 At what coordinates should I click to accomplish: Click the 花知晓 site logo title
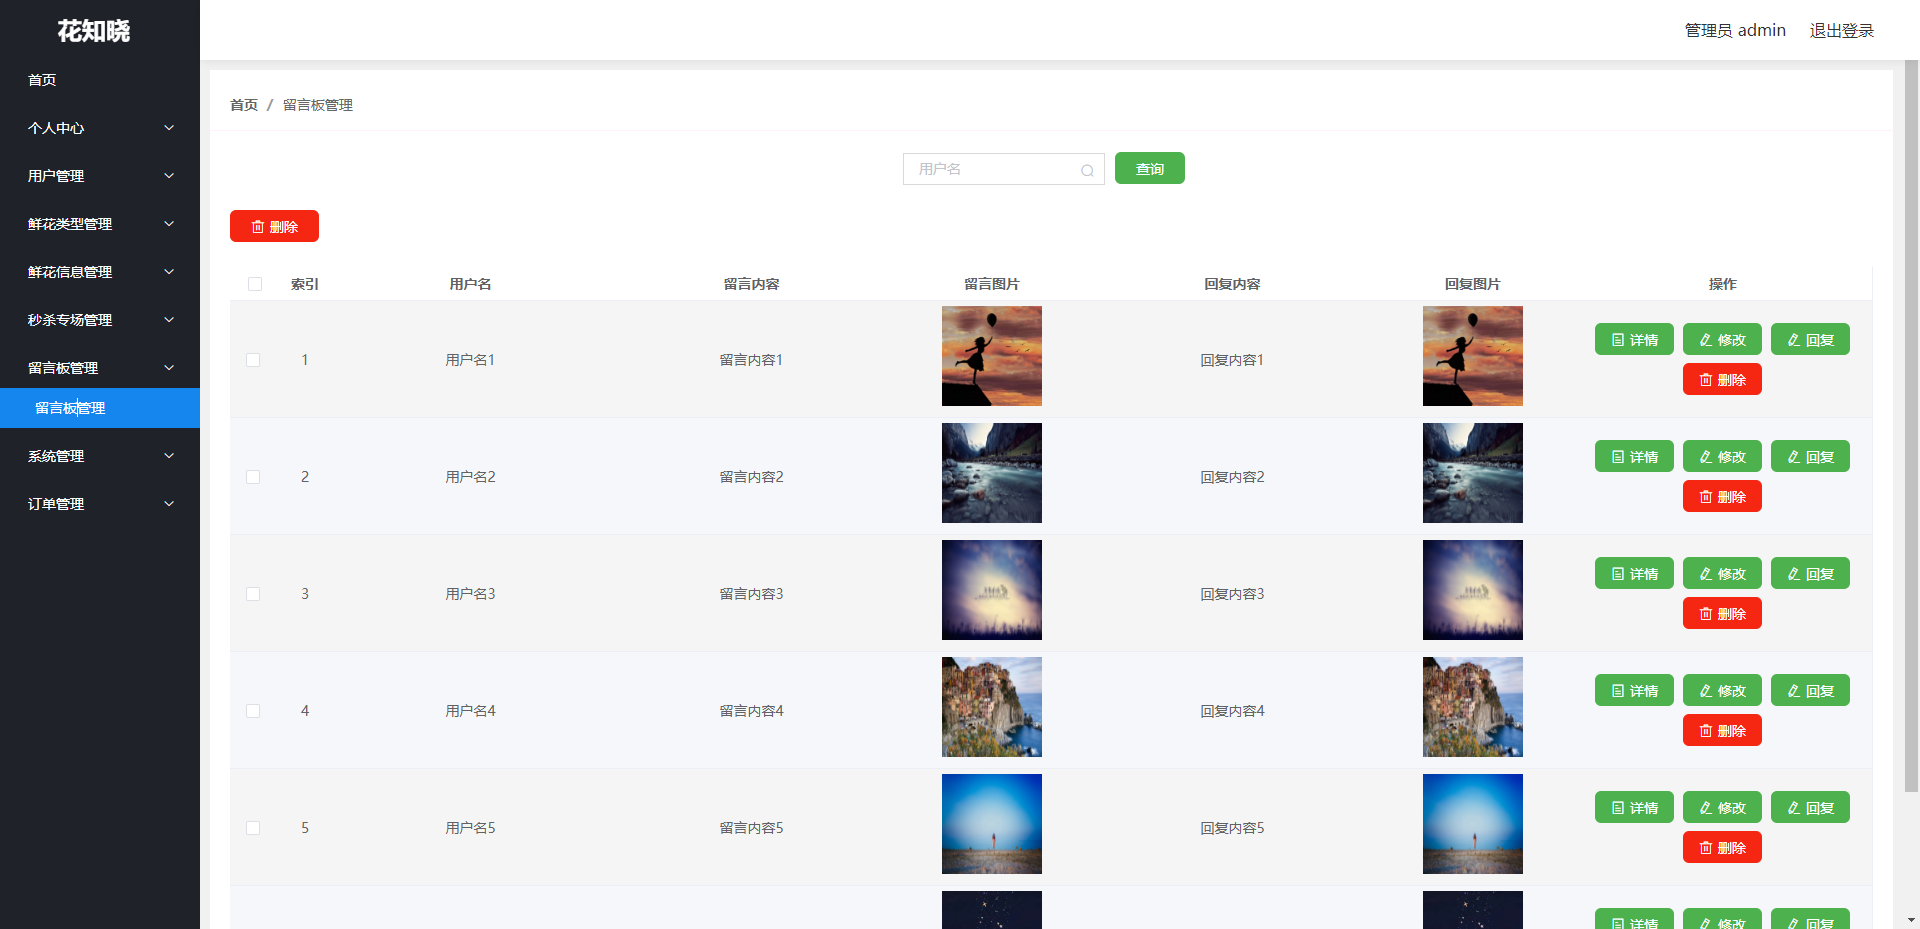pos(94,31)
